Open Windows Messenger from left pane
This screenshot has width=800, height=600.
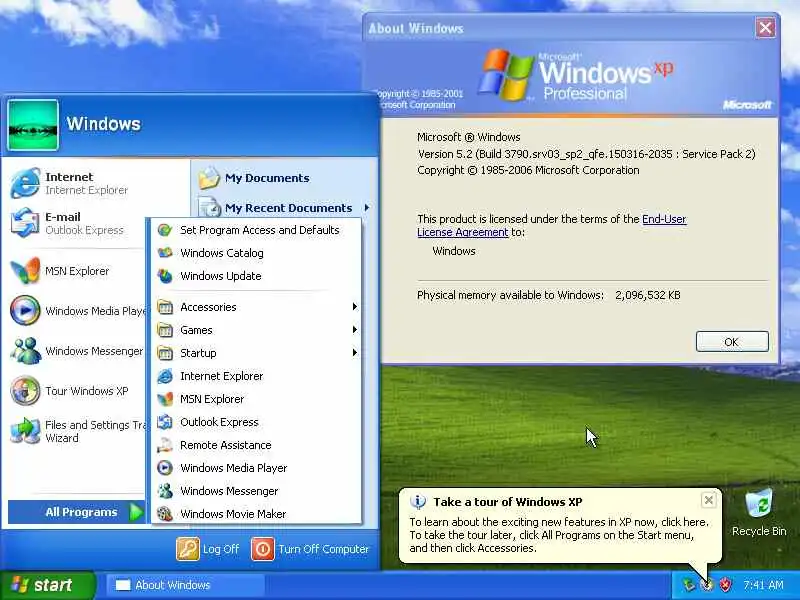pyautogui.click(x=77, y=351)
